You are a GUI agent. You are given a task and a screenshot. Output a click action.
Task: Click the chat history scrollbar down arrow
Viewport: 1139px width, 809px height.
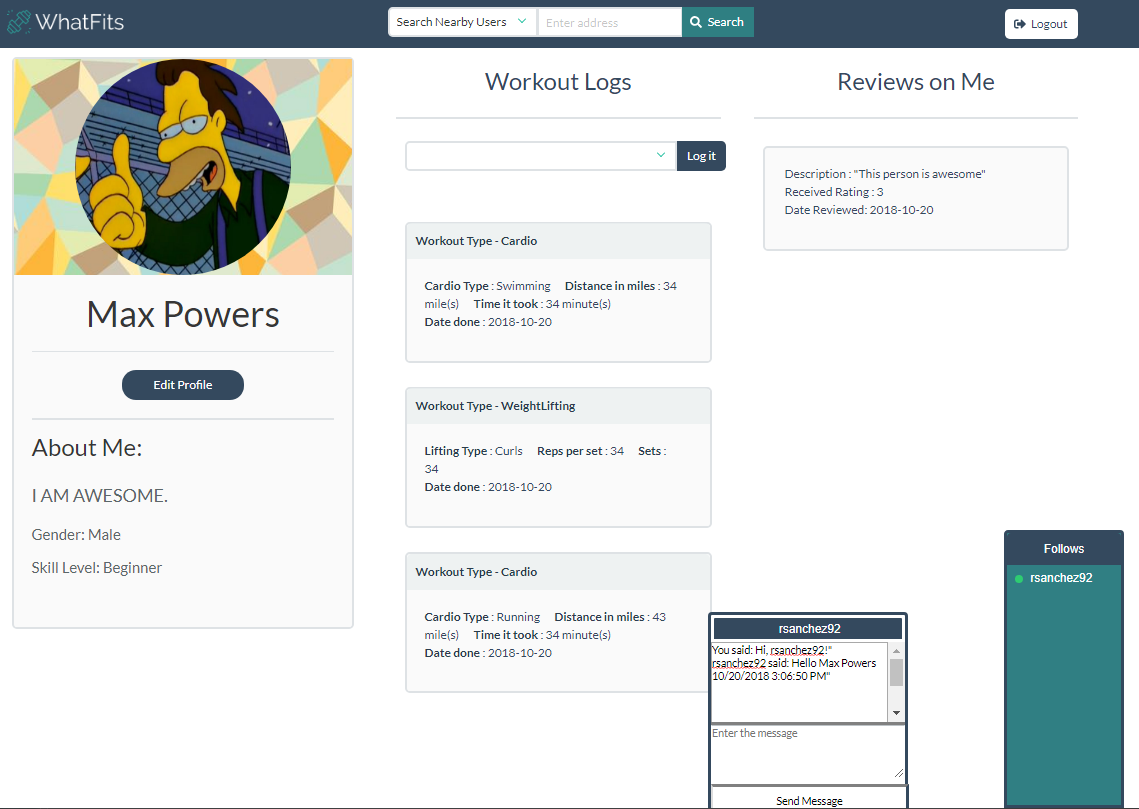896,713
